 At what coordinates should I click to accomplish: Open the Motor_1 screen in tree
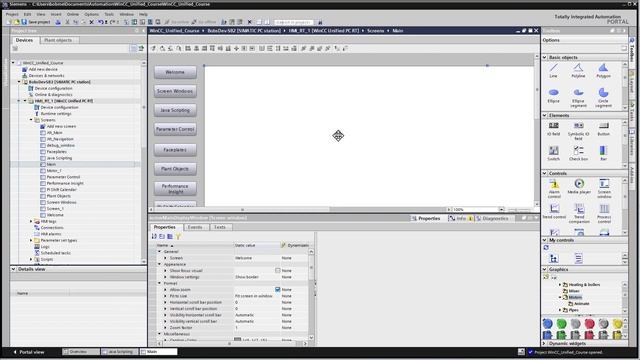(x=54, y=171)
